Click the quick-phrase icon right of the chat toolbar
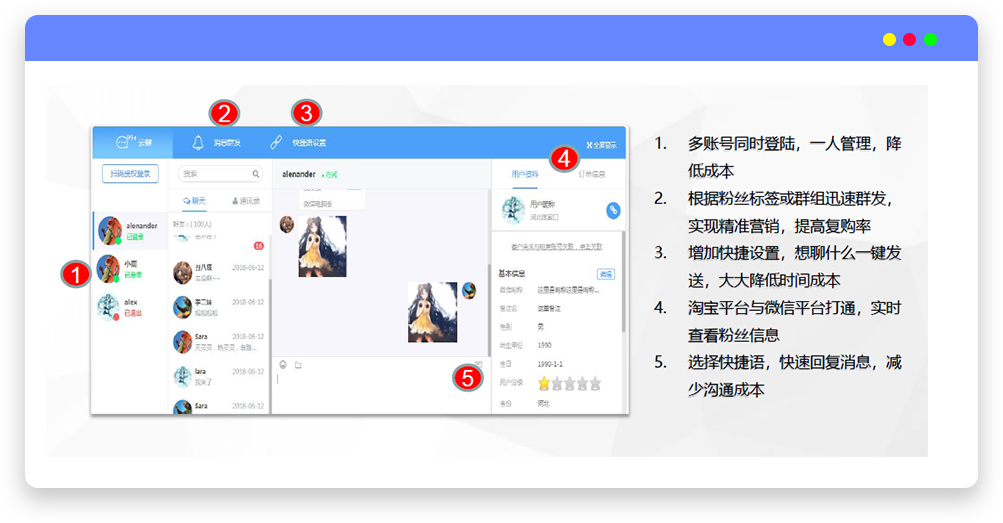 point(478,365)
